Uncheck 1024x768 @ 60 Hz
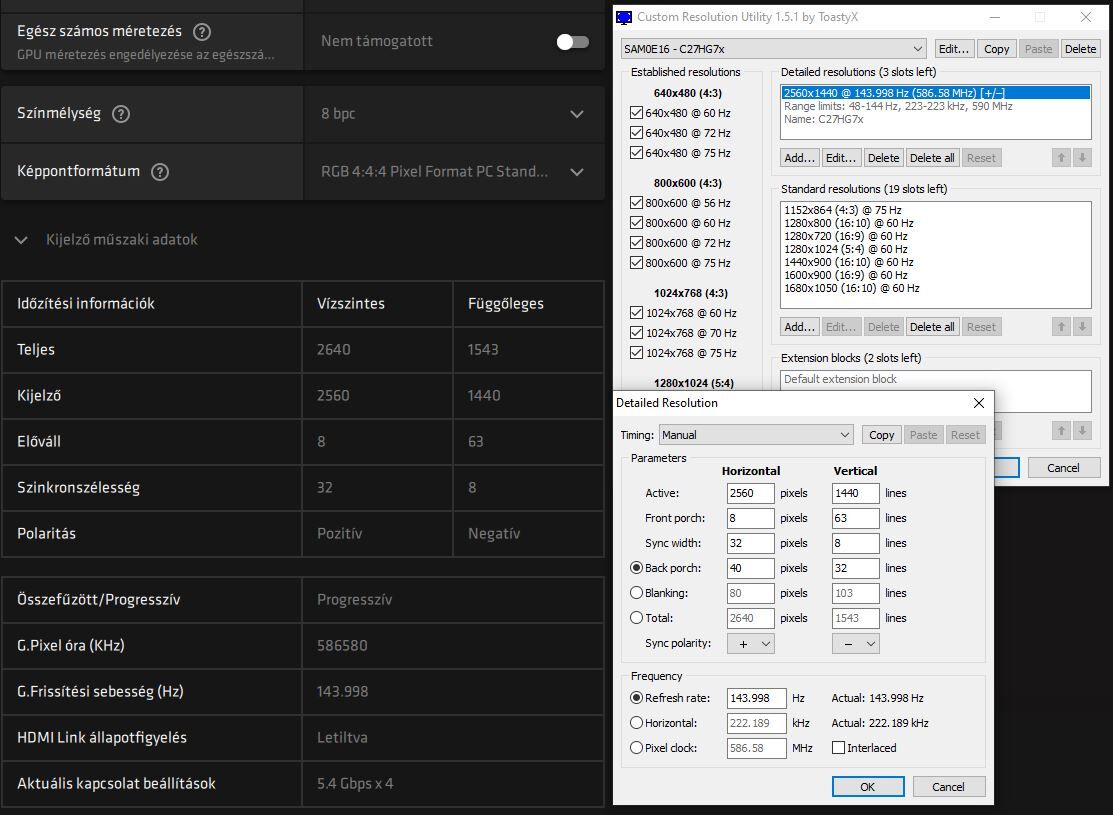This screenshot has width=1113, height=815. [x=636, y=313]
